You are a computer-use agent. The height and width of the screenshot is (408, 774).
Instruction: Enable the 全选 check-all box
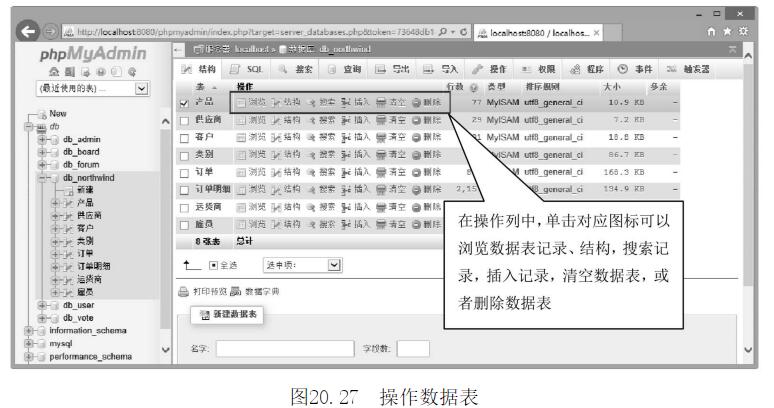[x=215, y=265]
